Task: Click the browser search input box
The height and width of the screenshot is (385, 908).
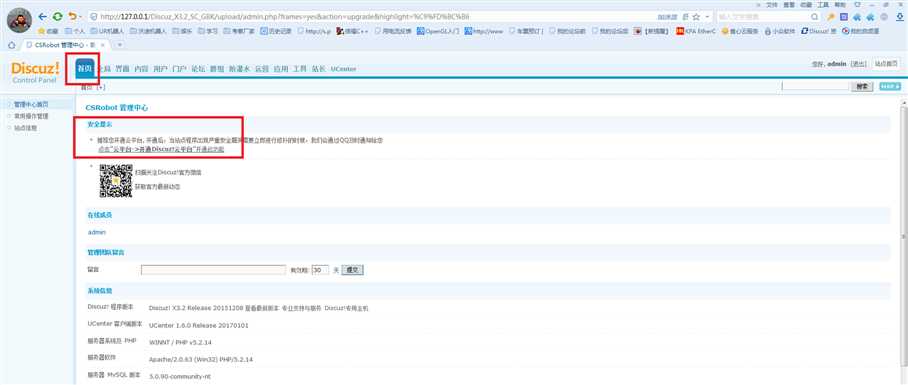Action: click(x=763, y=17)
